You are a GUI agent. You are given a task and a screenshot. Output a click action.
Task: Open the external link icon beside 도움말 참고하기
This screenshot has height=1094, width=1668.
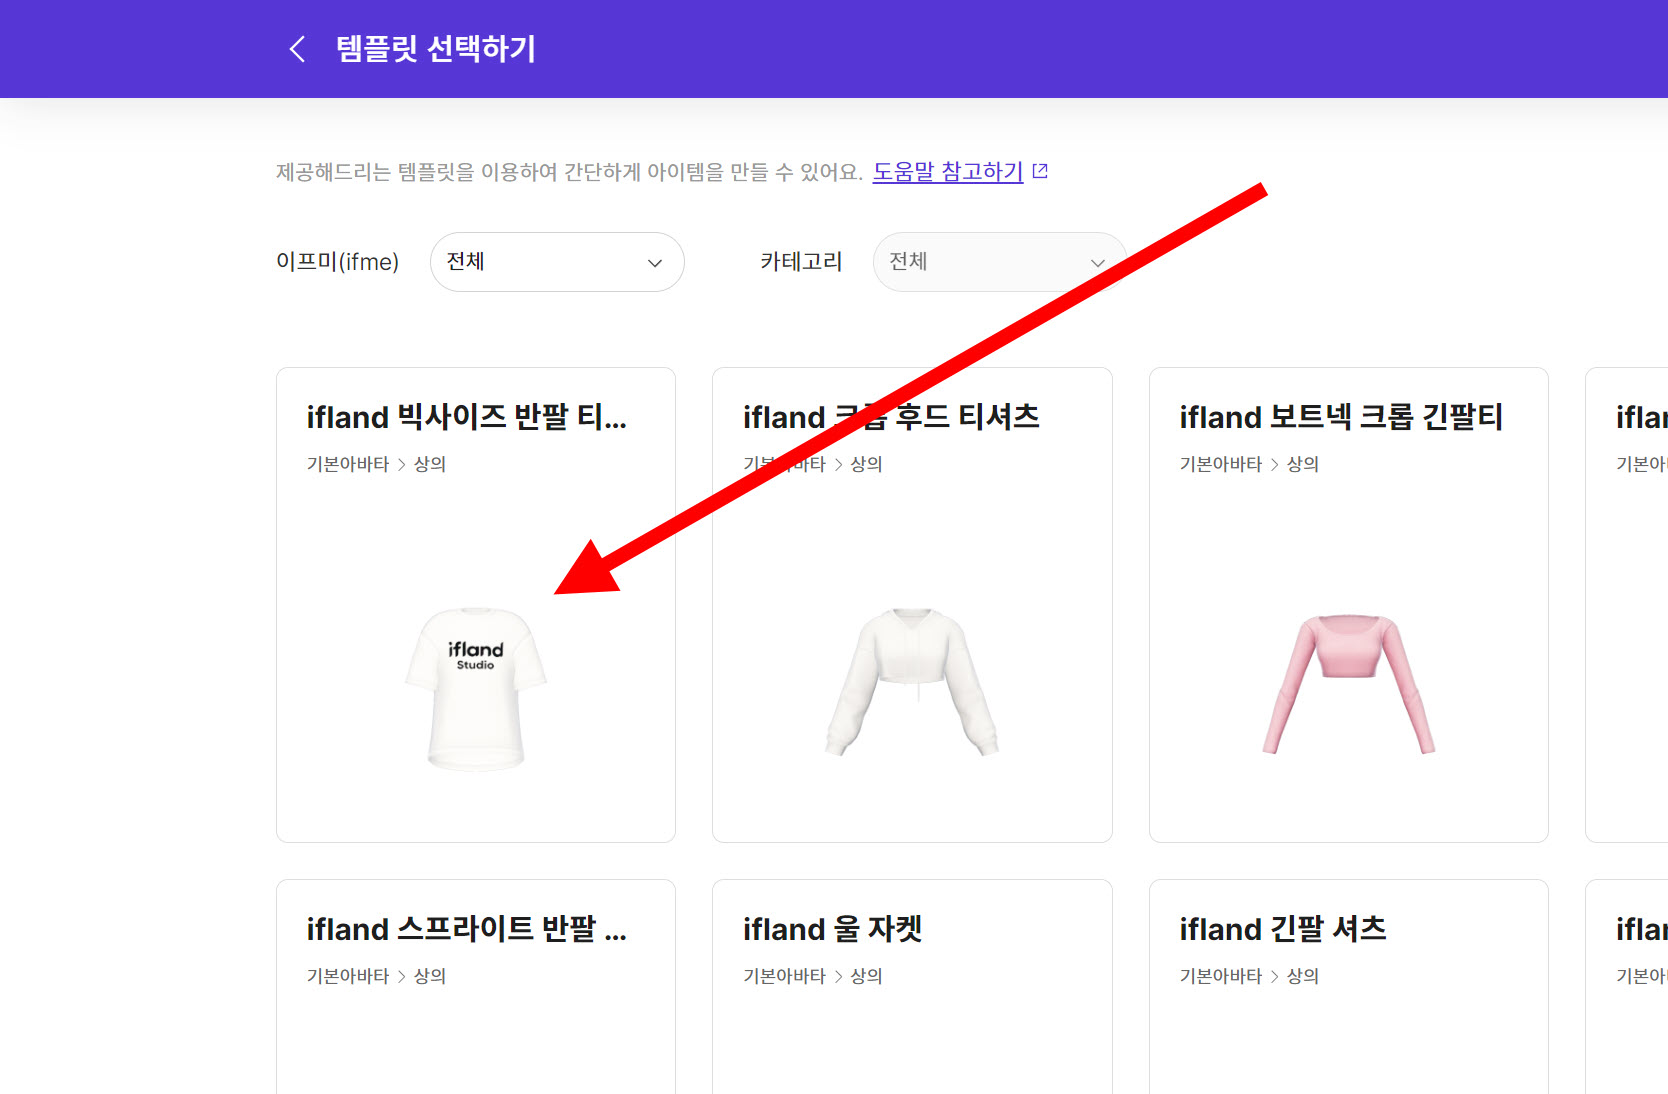(1040, 171)
